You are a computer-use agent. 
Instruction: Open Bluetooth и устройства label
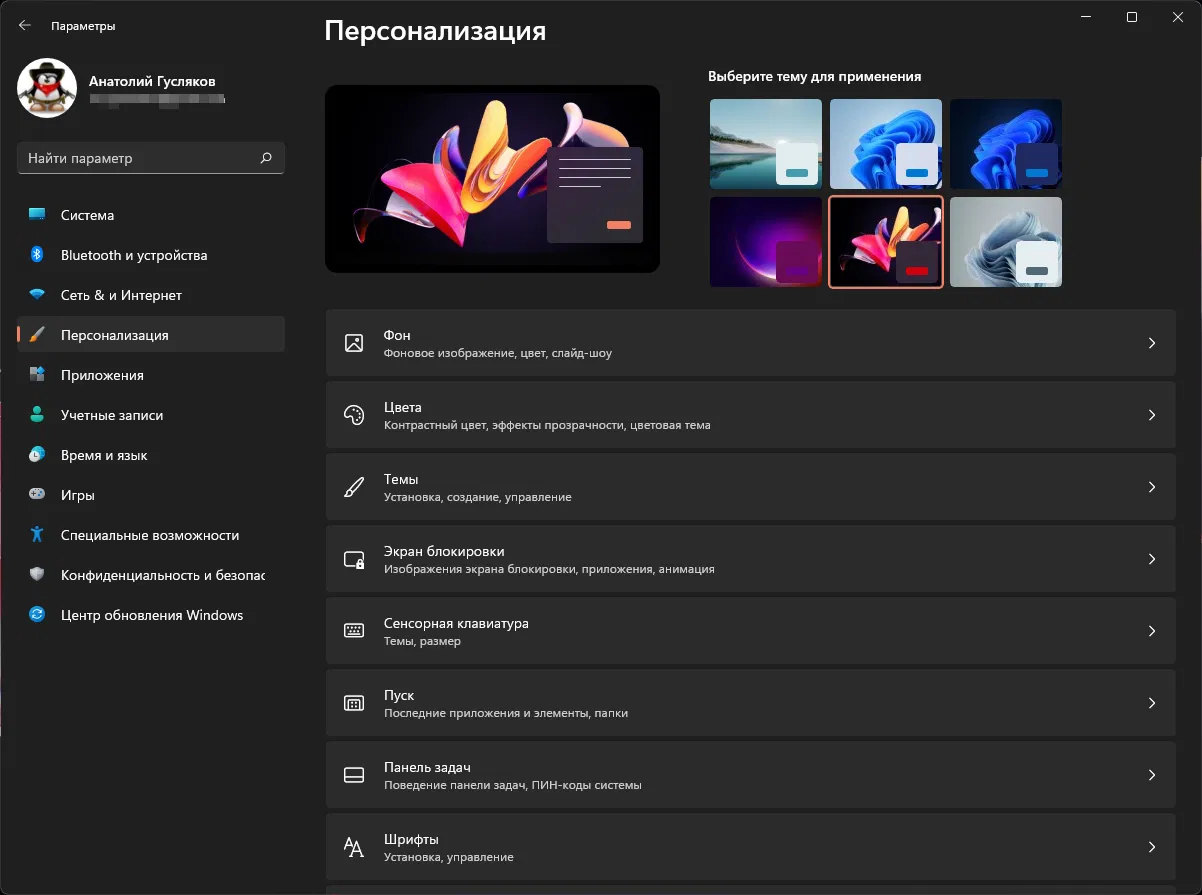coord(134,255)
